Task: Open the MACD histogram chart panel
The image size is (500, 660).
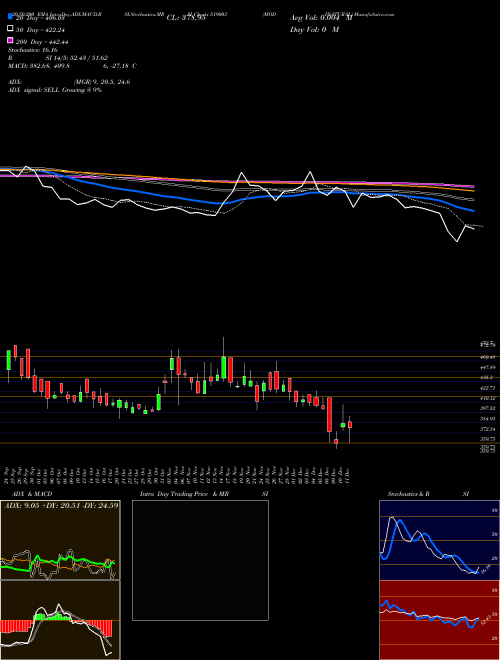Action: (x=60, y=620)
